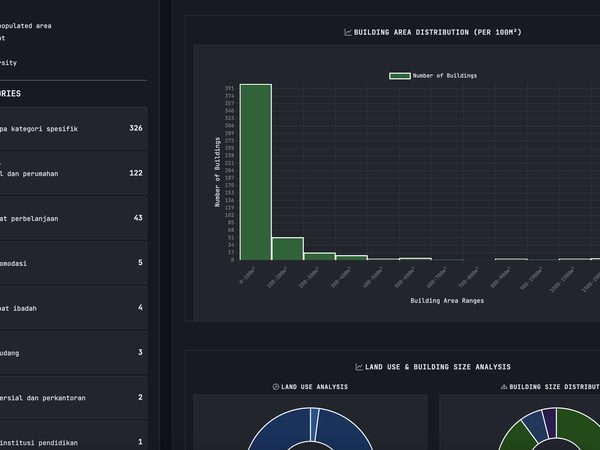Select the 'dan perumahan' category row with 122

coord(73,173)
